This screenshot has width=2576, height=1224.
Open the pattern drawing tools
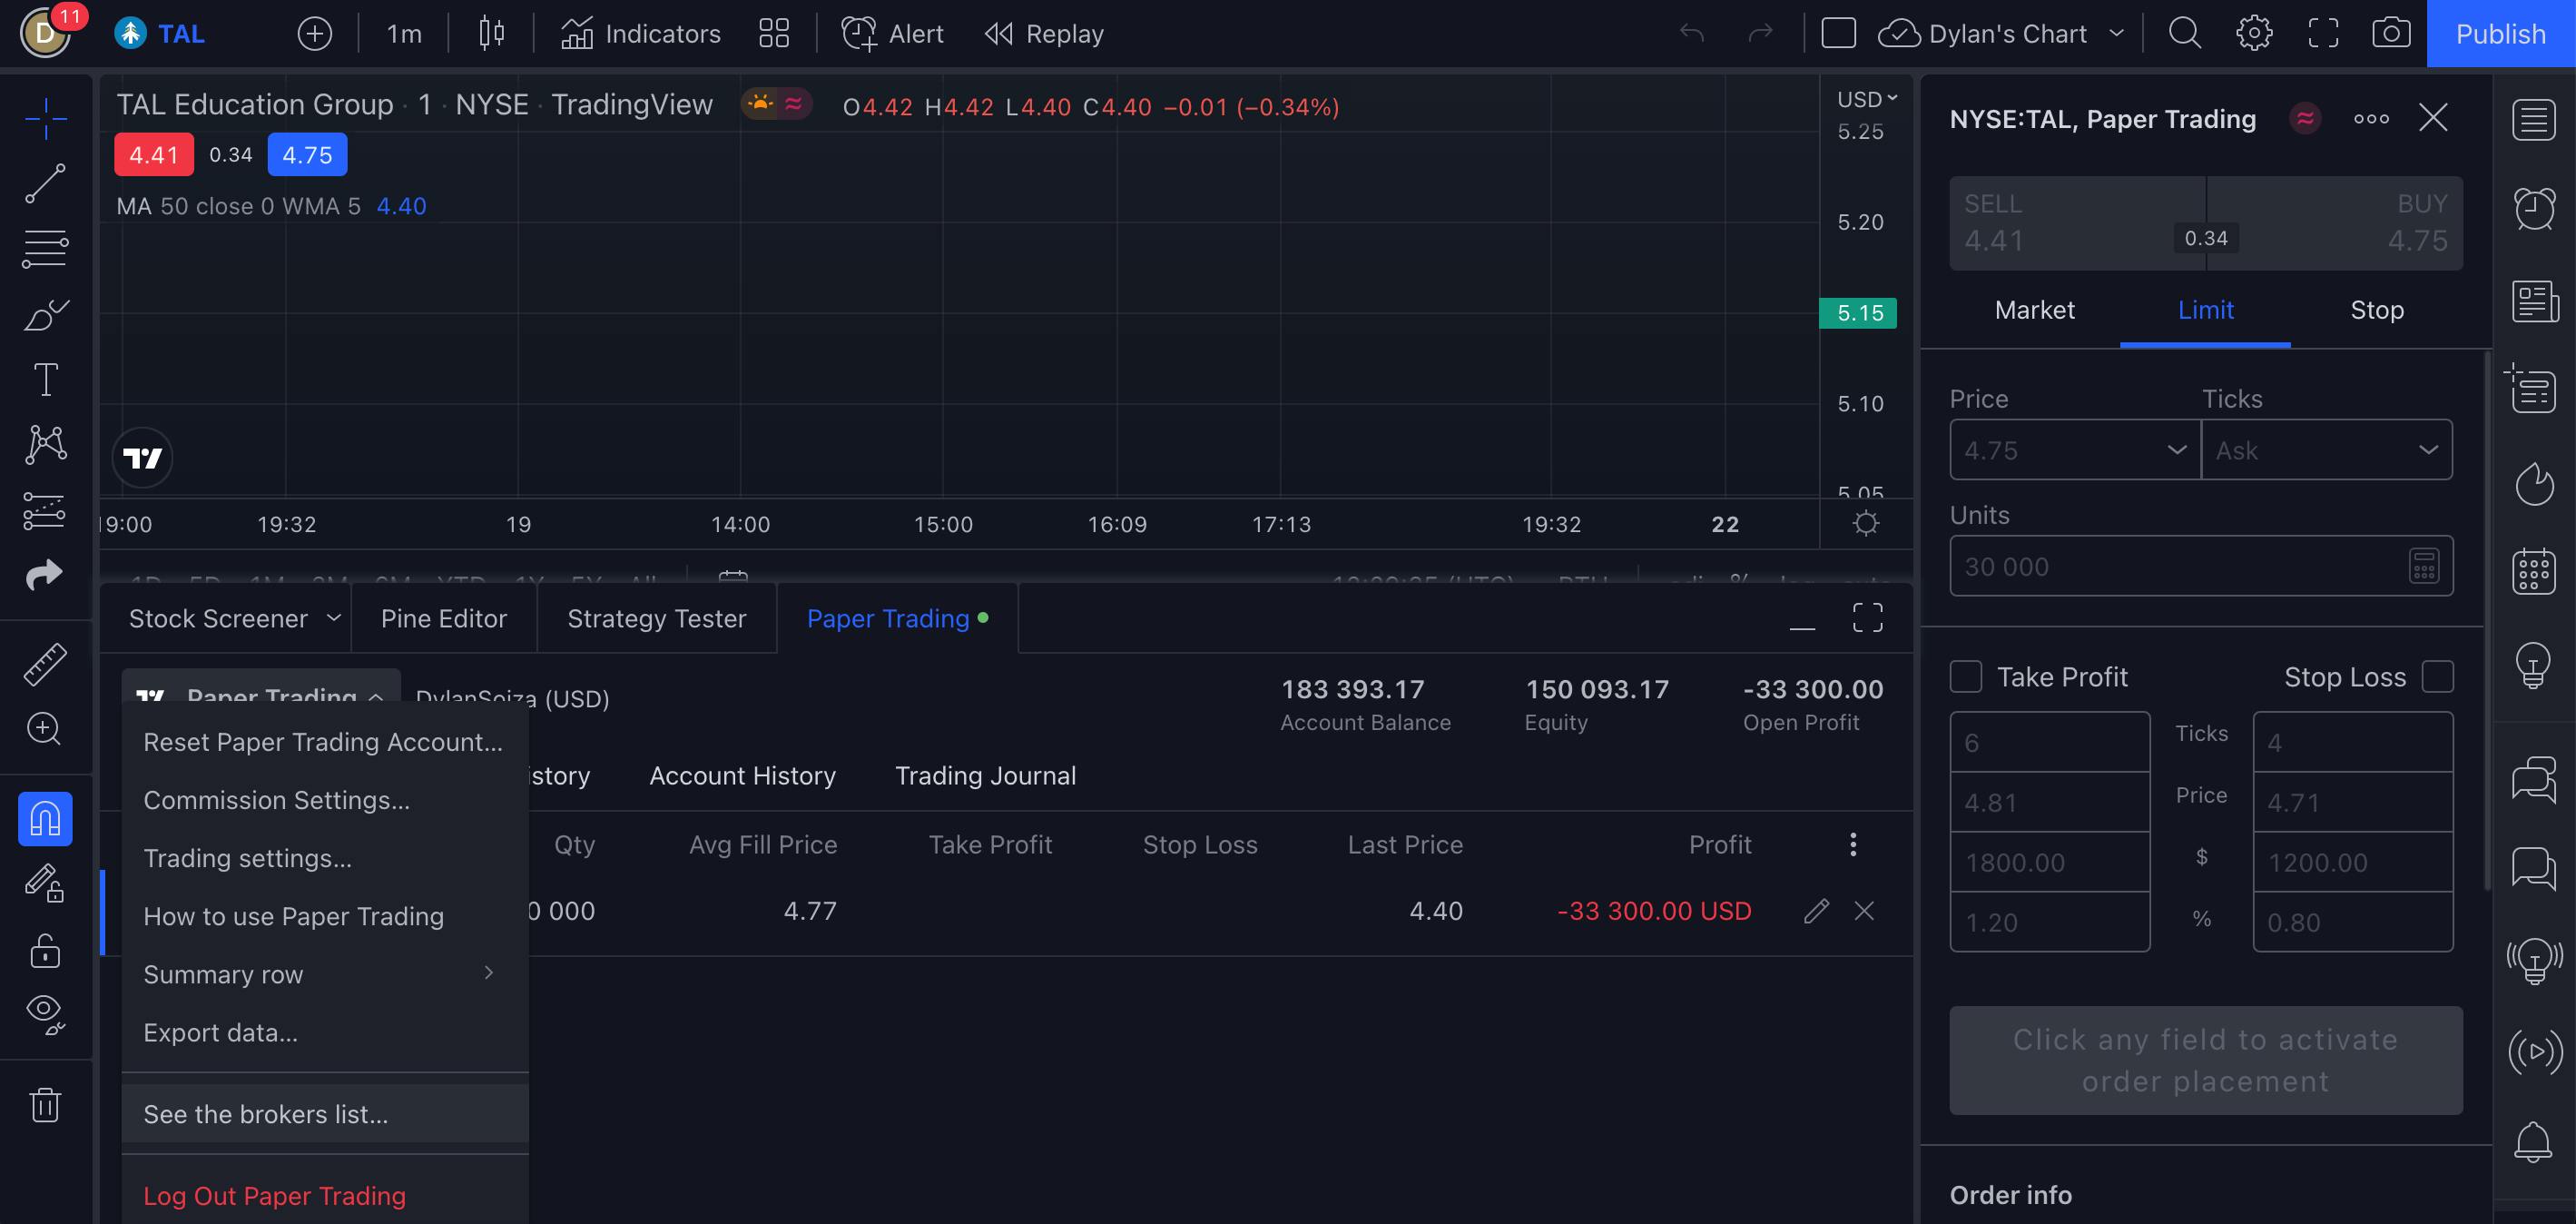point(45,445)
